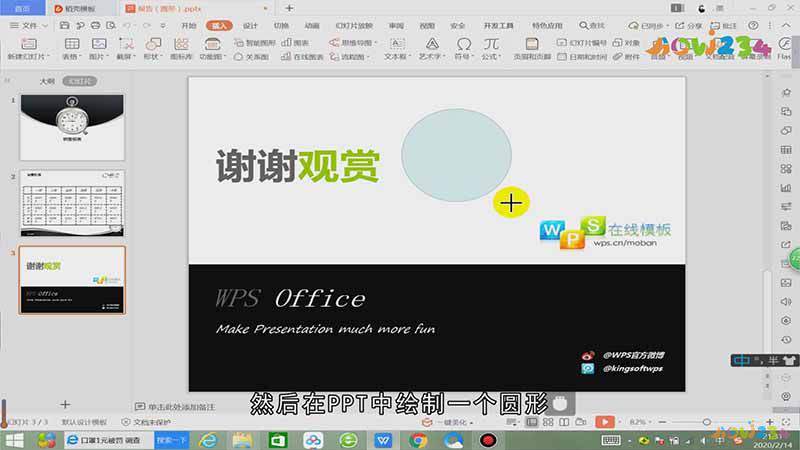Open the 开发工具 developer tools tab
This screenshot has height=450, width=800.
pos(498,25)
